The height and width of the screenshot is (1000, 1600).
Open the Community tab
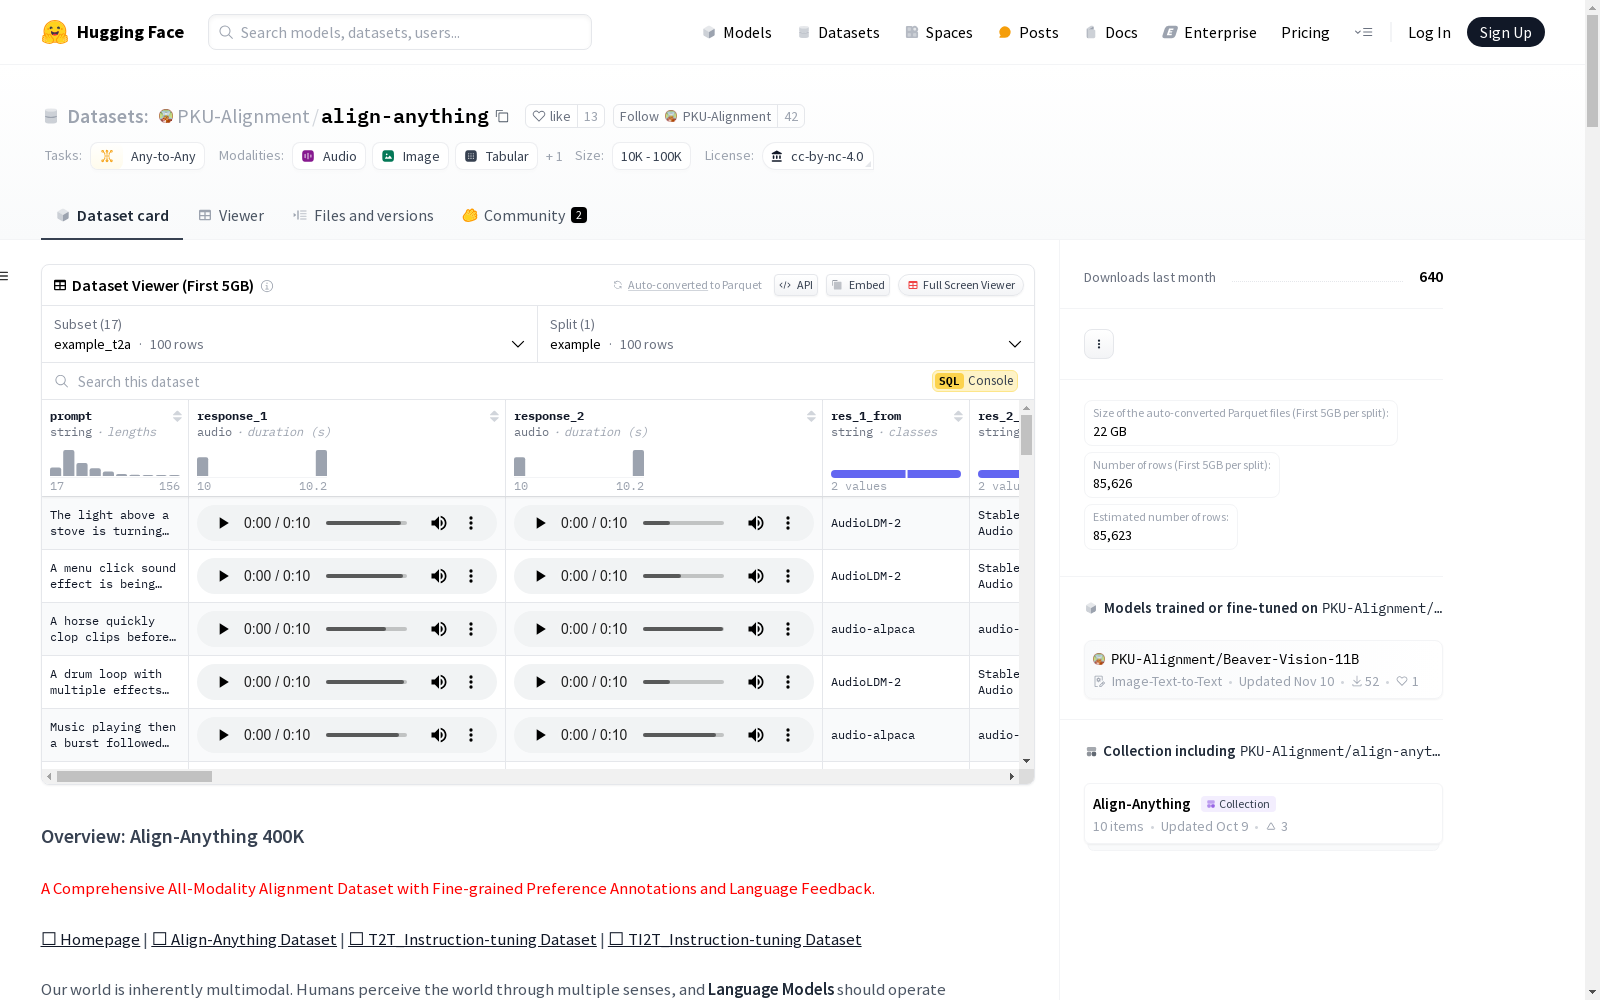525,216
